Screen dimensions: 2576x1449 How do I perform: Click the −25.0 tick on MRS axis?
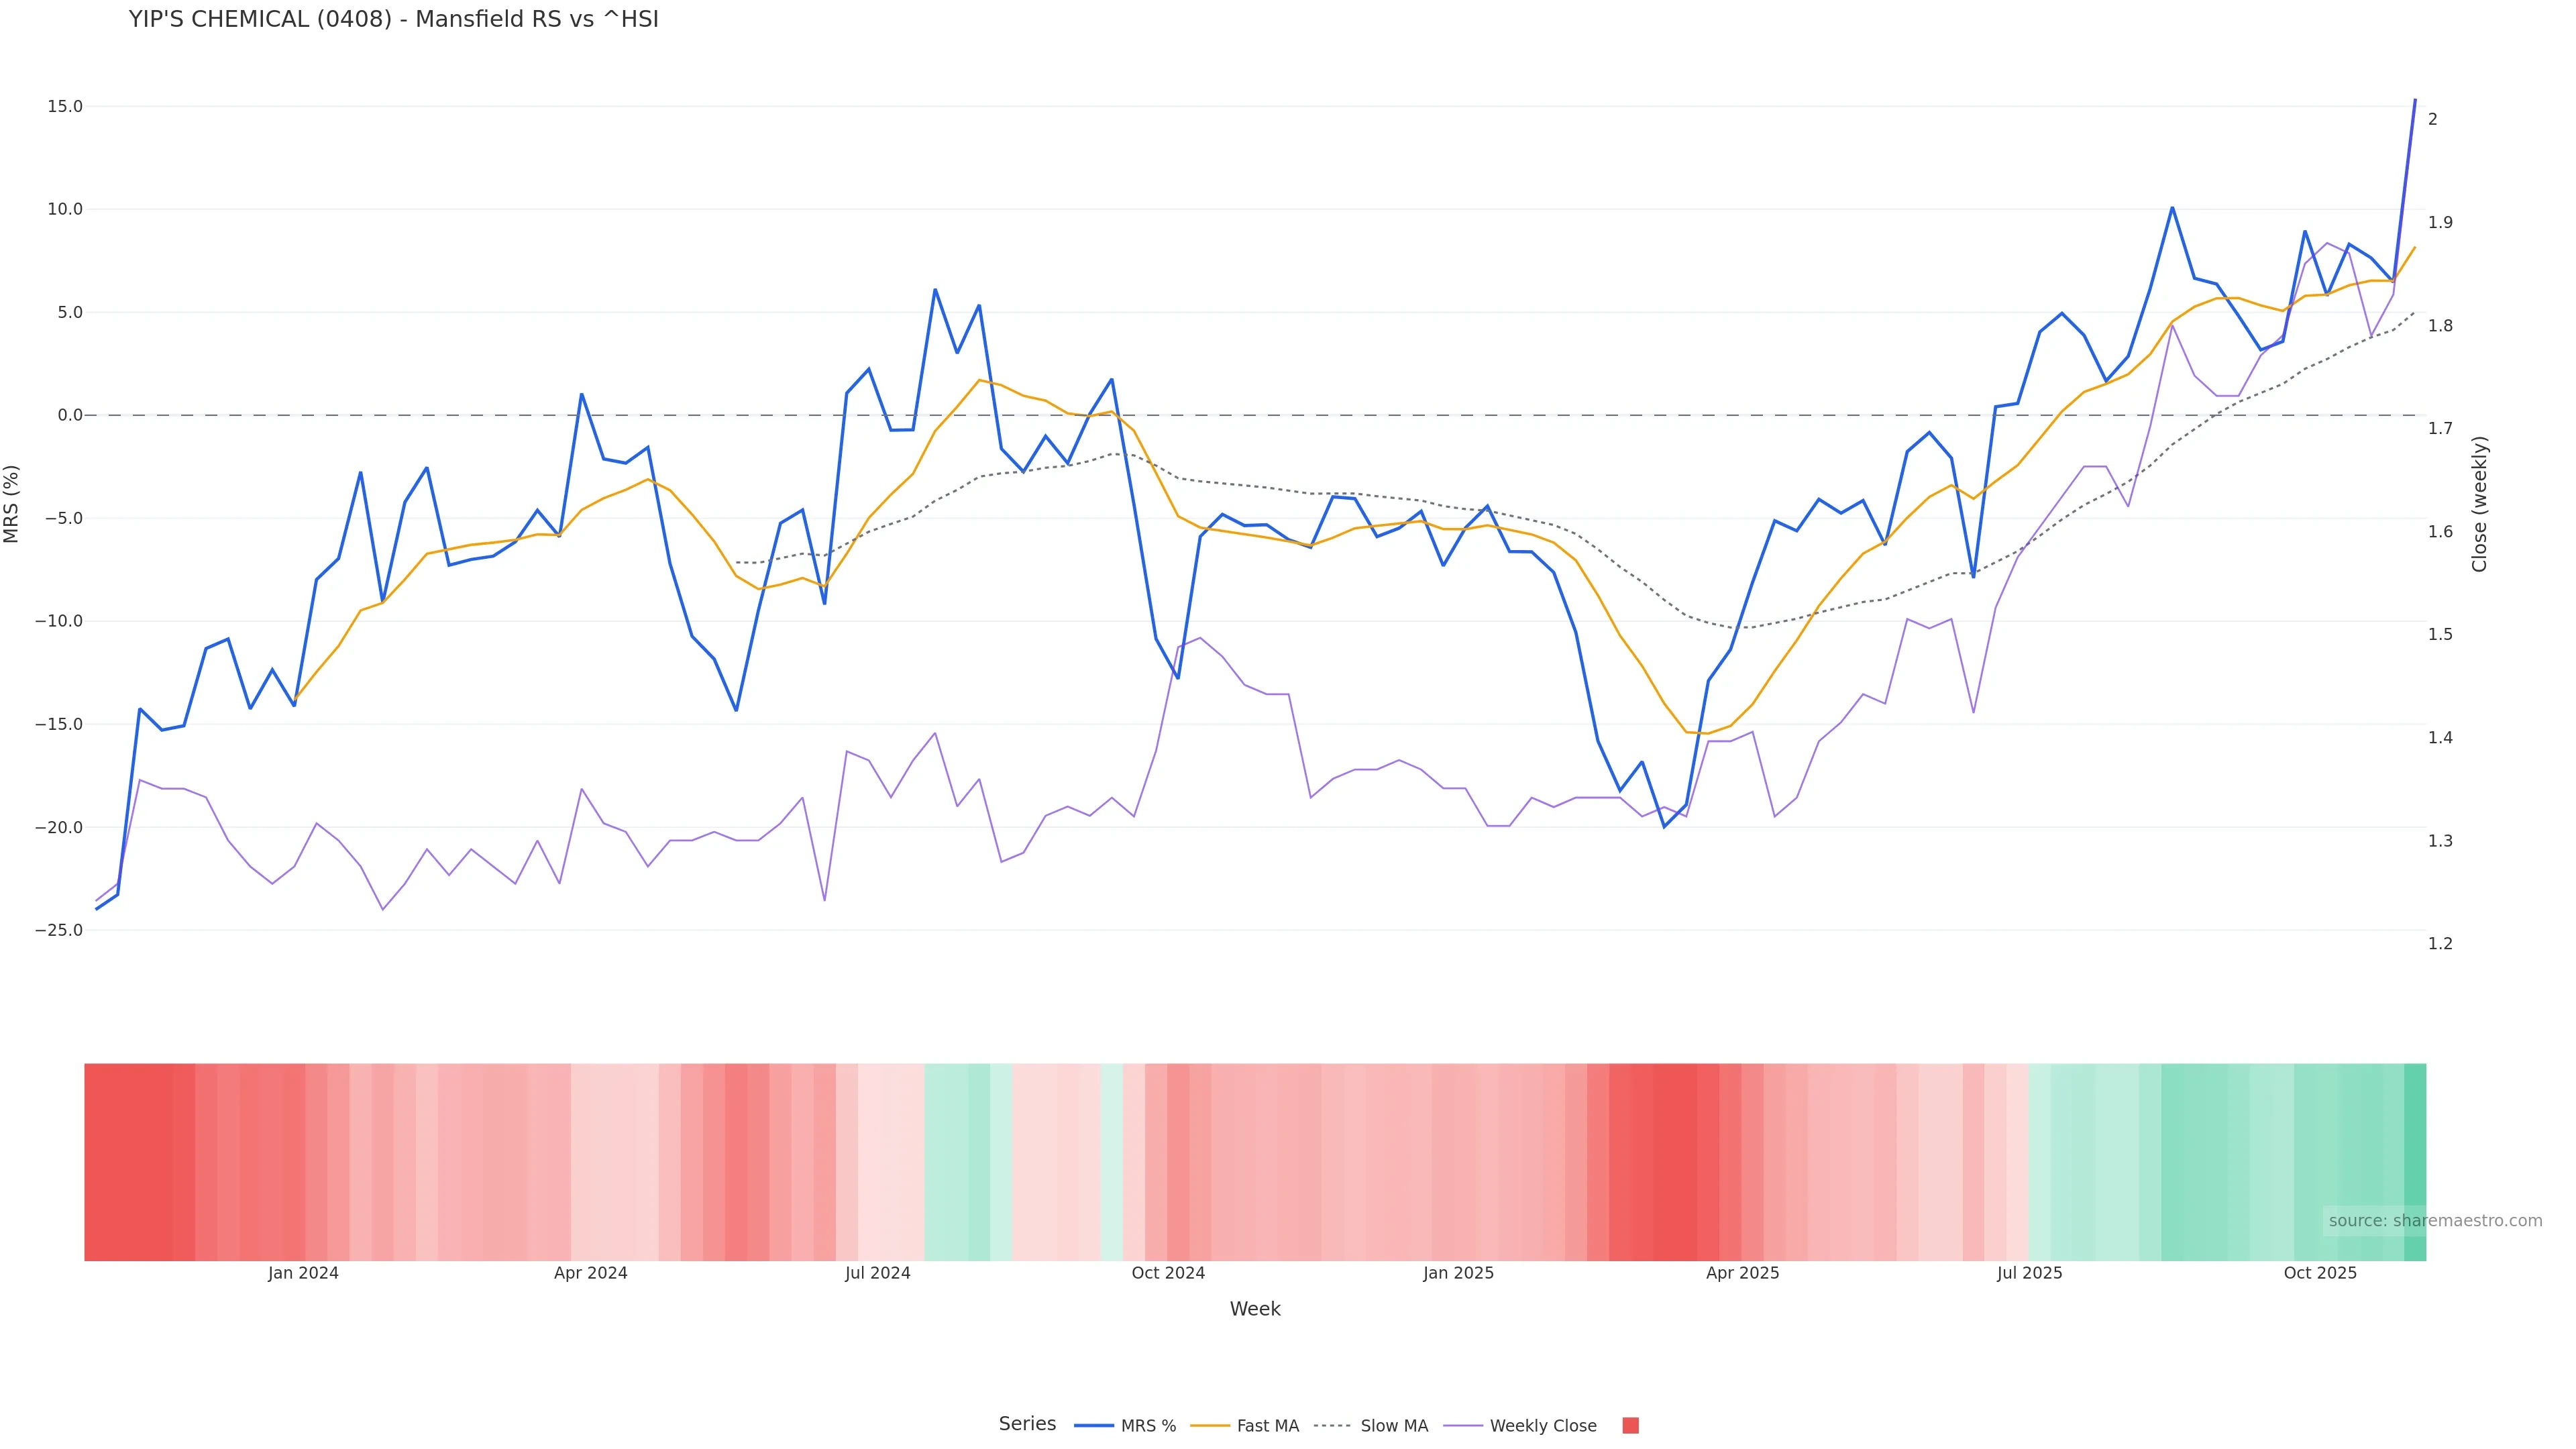pos(59,930)
